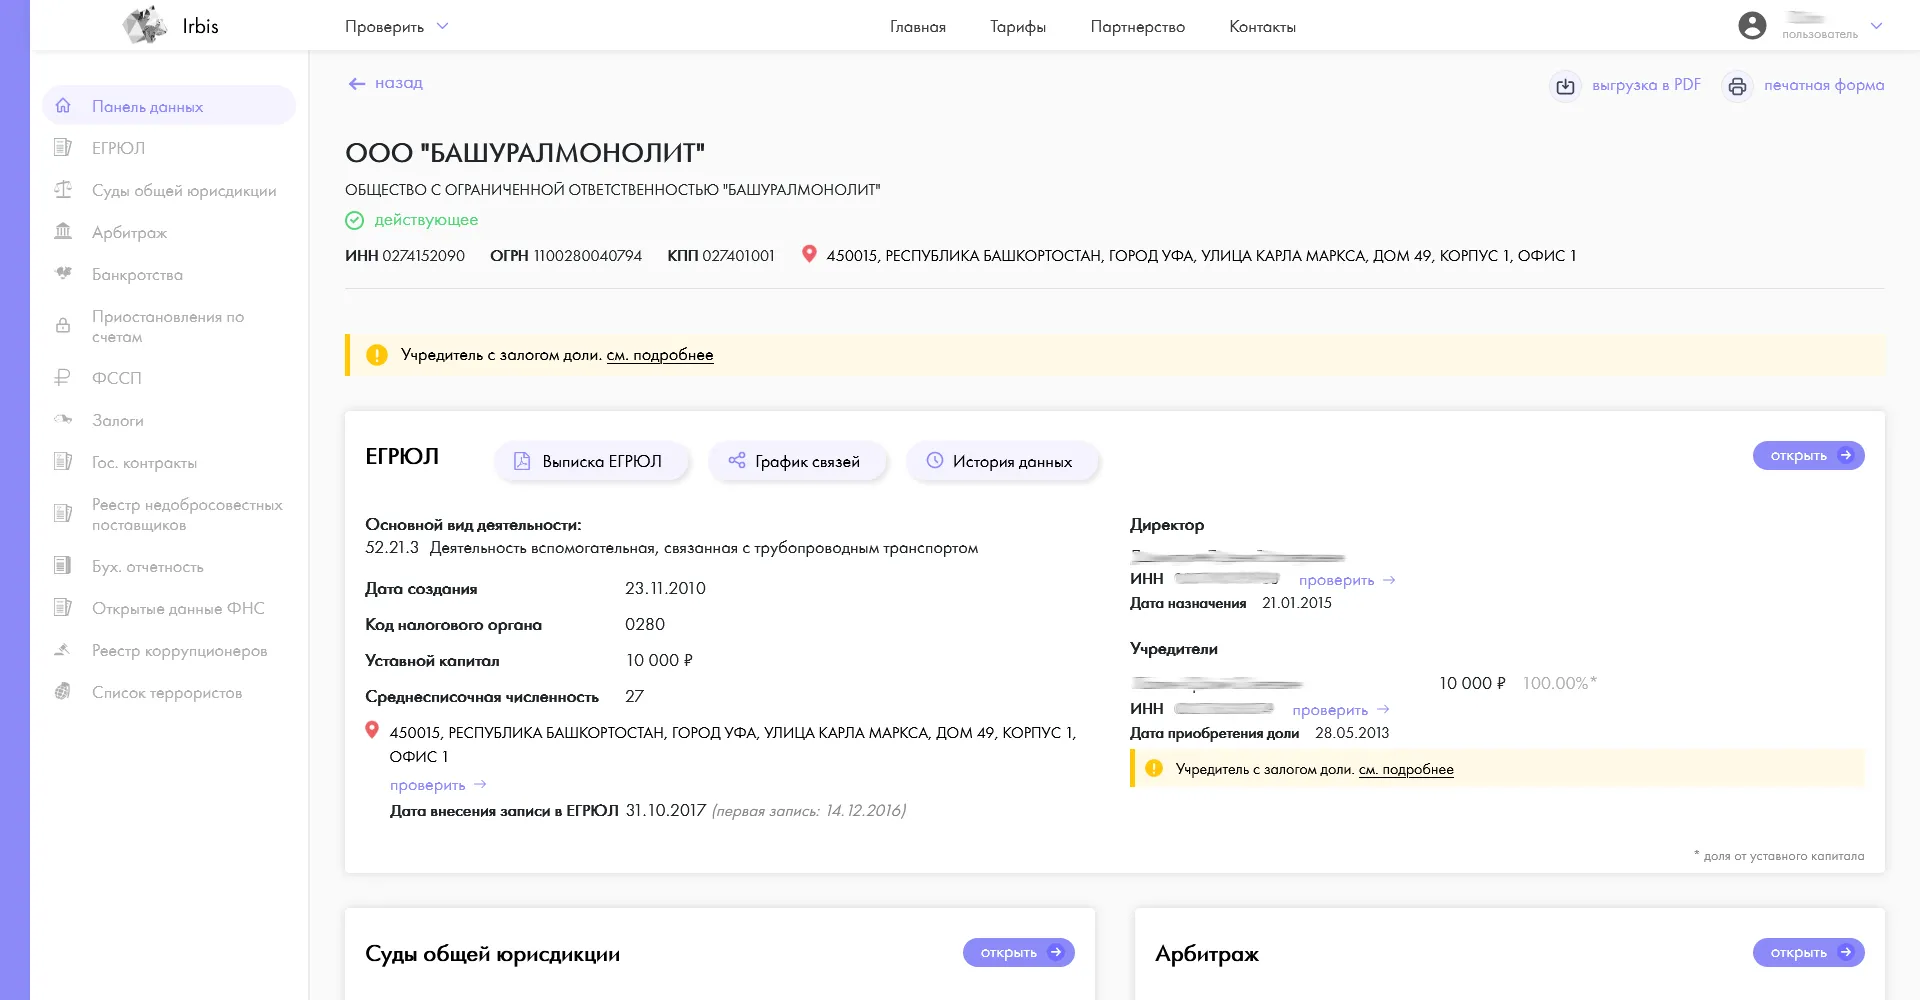Open the Тарифы menu item
This screenshot has width=1920, height=1000.
pos(1018,27)
